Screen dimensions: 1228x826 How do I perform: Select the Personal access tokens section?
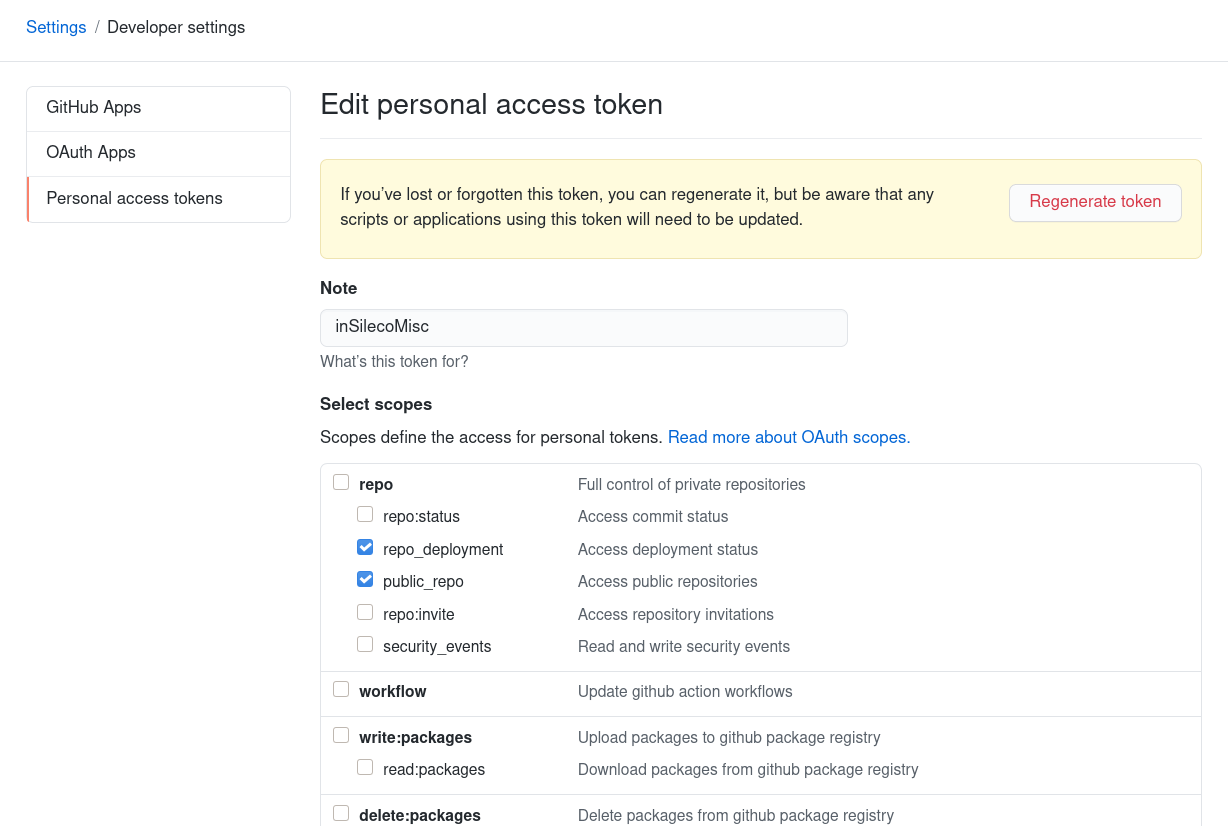[x=134, y=199]
